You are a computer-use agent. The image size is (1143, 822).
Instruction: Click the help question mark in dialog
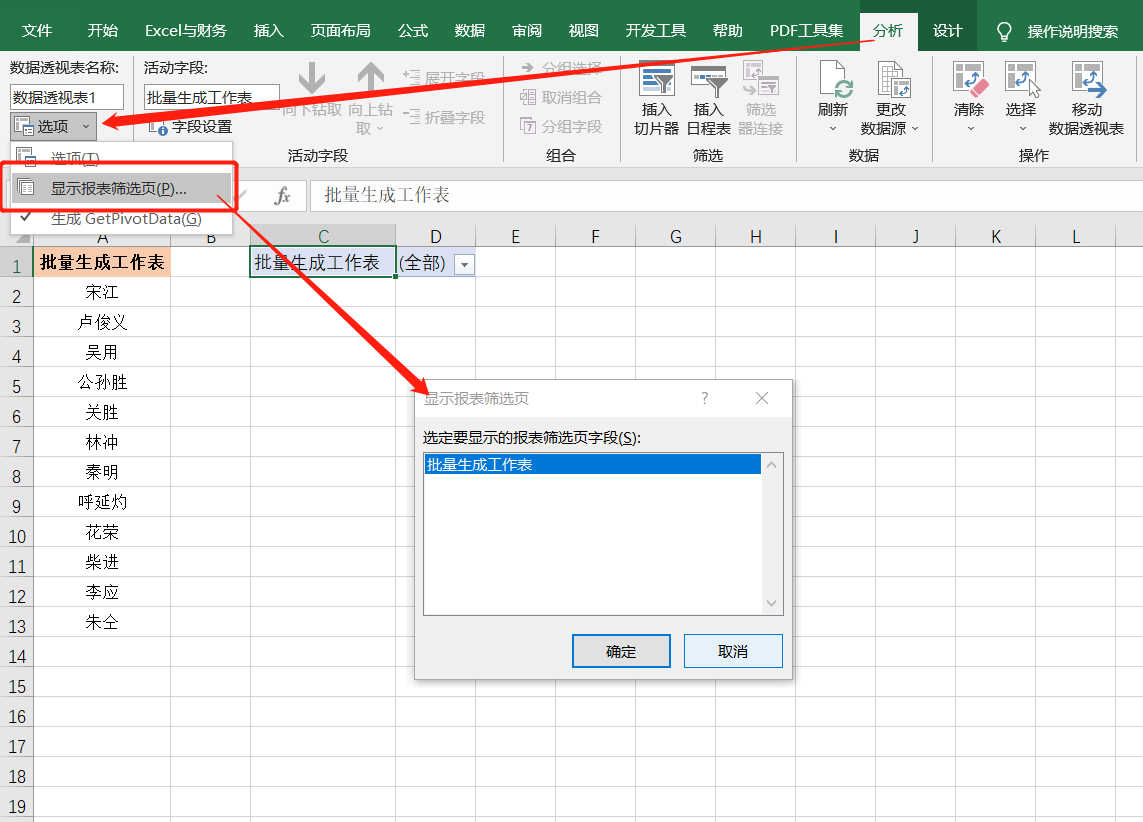tap(704, 398)
